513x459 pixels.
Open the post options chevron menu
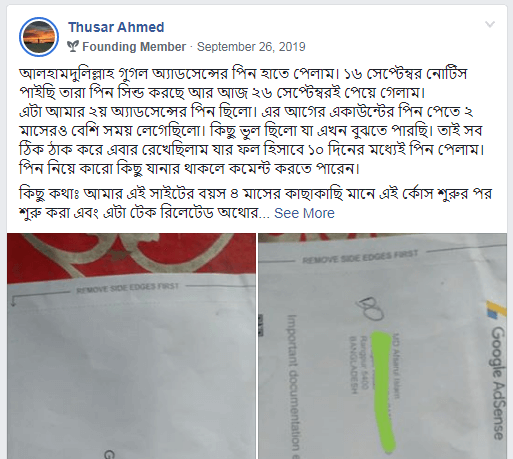pyautogui.click(x=490, y=24)
